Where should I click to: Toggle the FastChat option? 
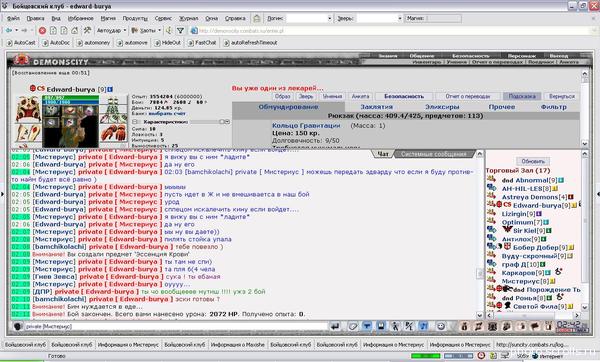(x=202, y=43)
